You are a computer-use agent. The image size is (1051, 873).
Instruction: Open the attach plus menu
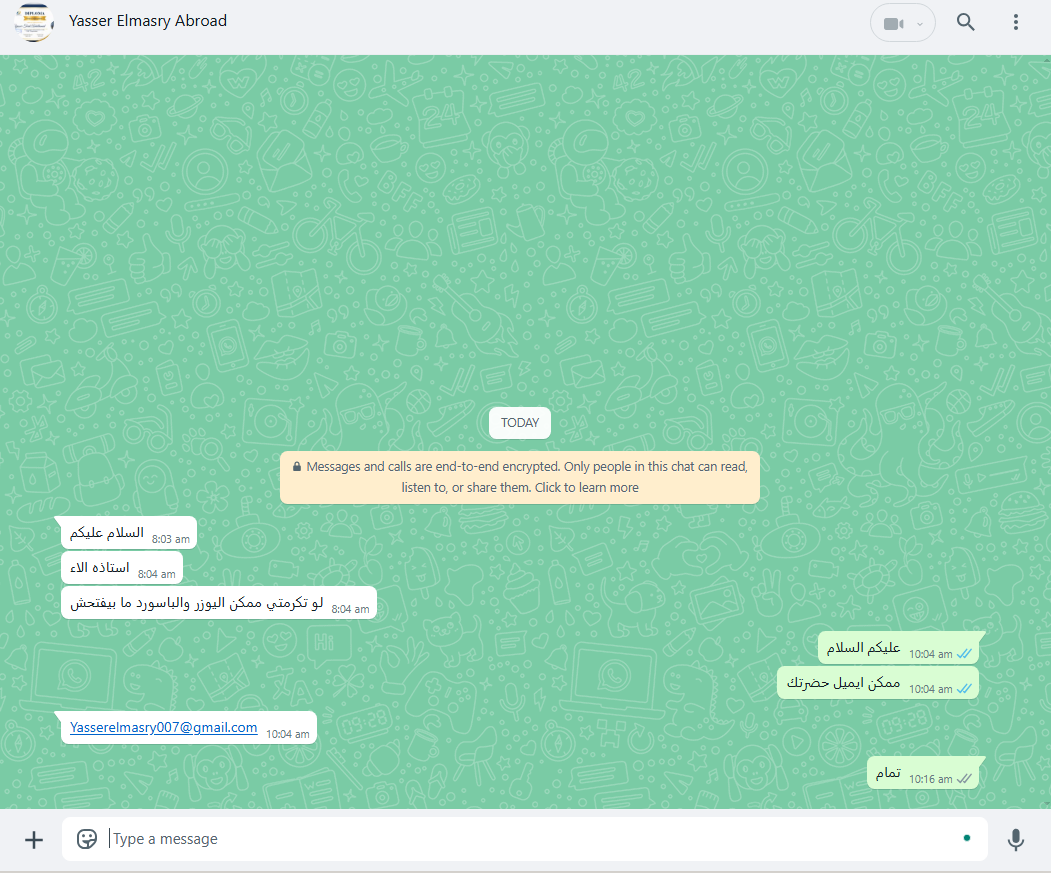34,839
